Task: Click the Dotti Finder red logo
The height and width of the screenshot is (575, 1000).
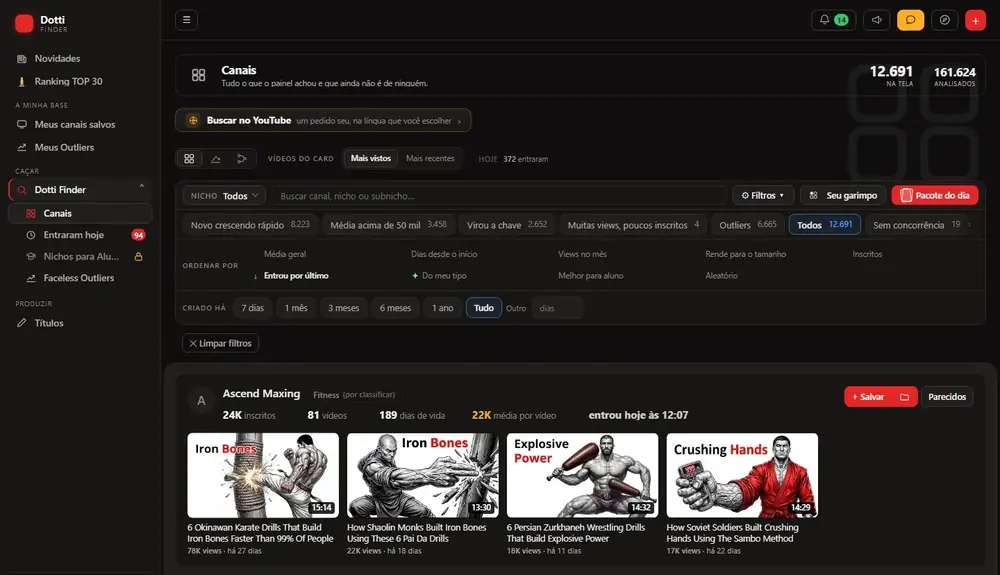Action: (24, 24)
